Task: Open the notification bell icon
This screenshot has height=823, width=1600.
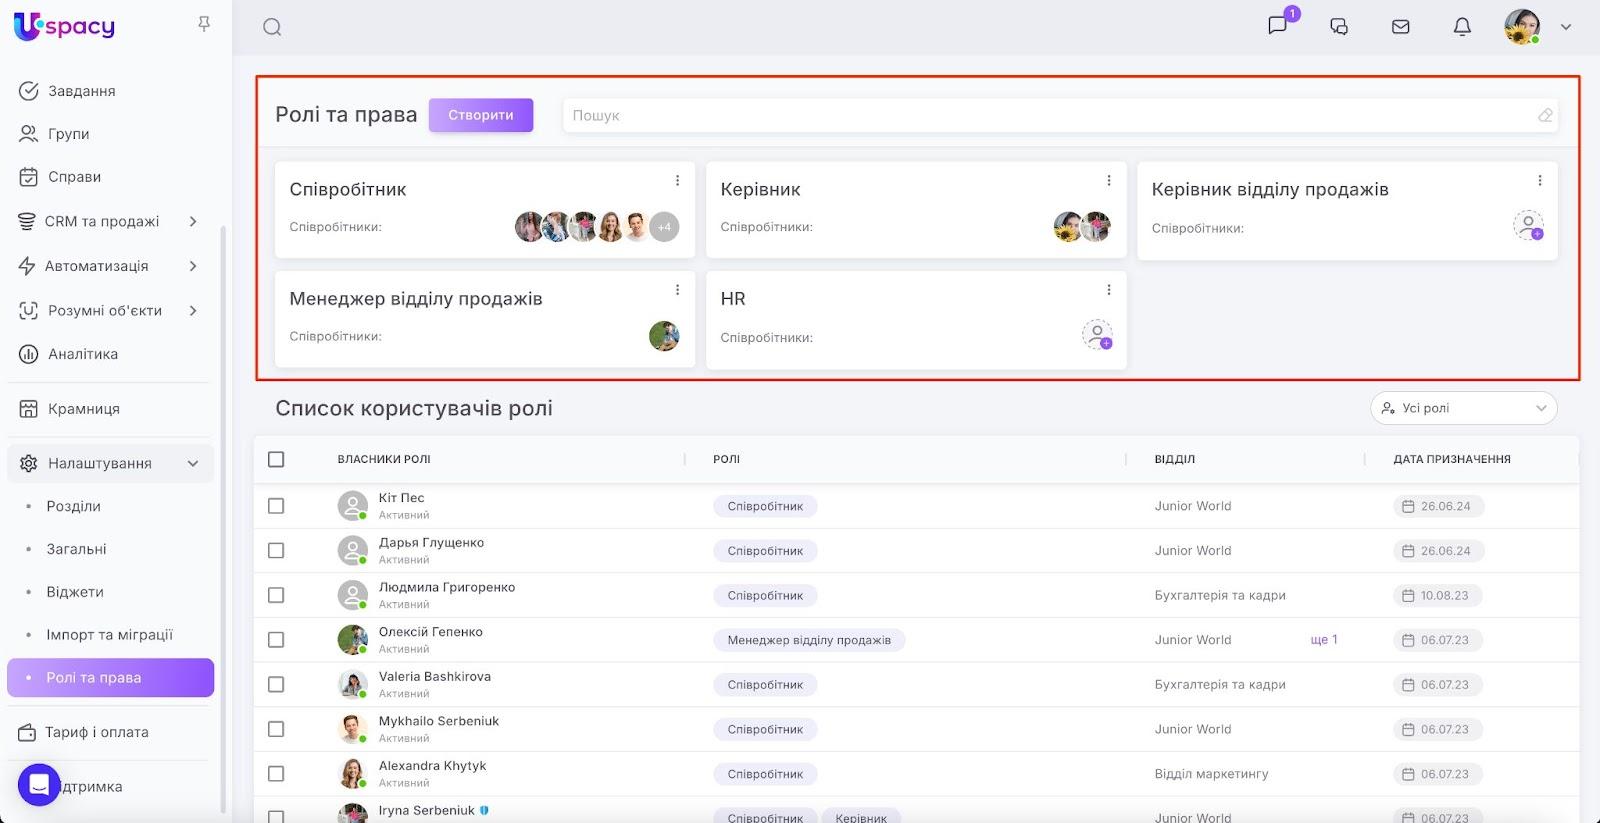Action: pyautogui.click(x=1461, y=27)
